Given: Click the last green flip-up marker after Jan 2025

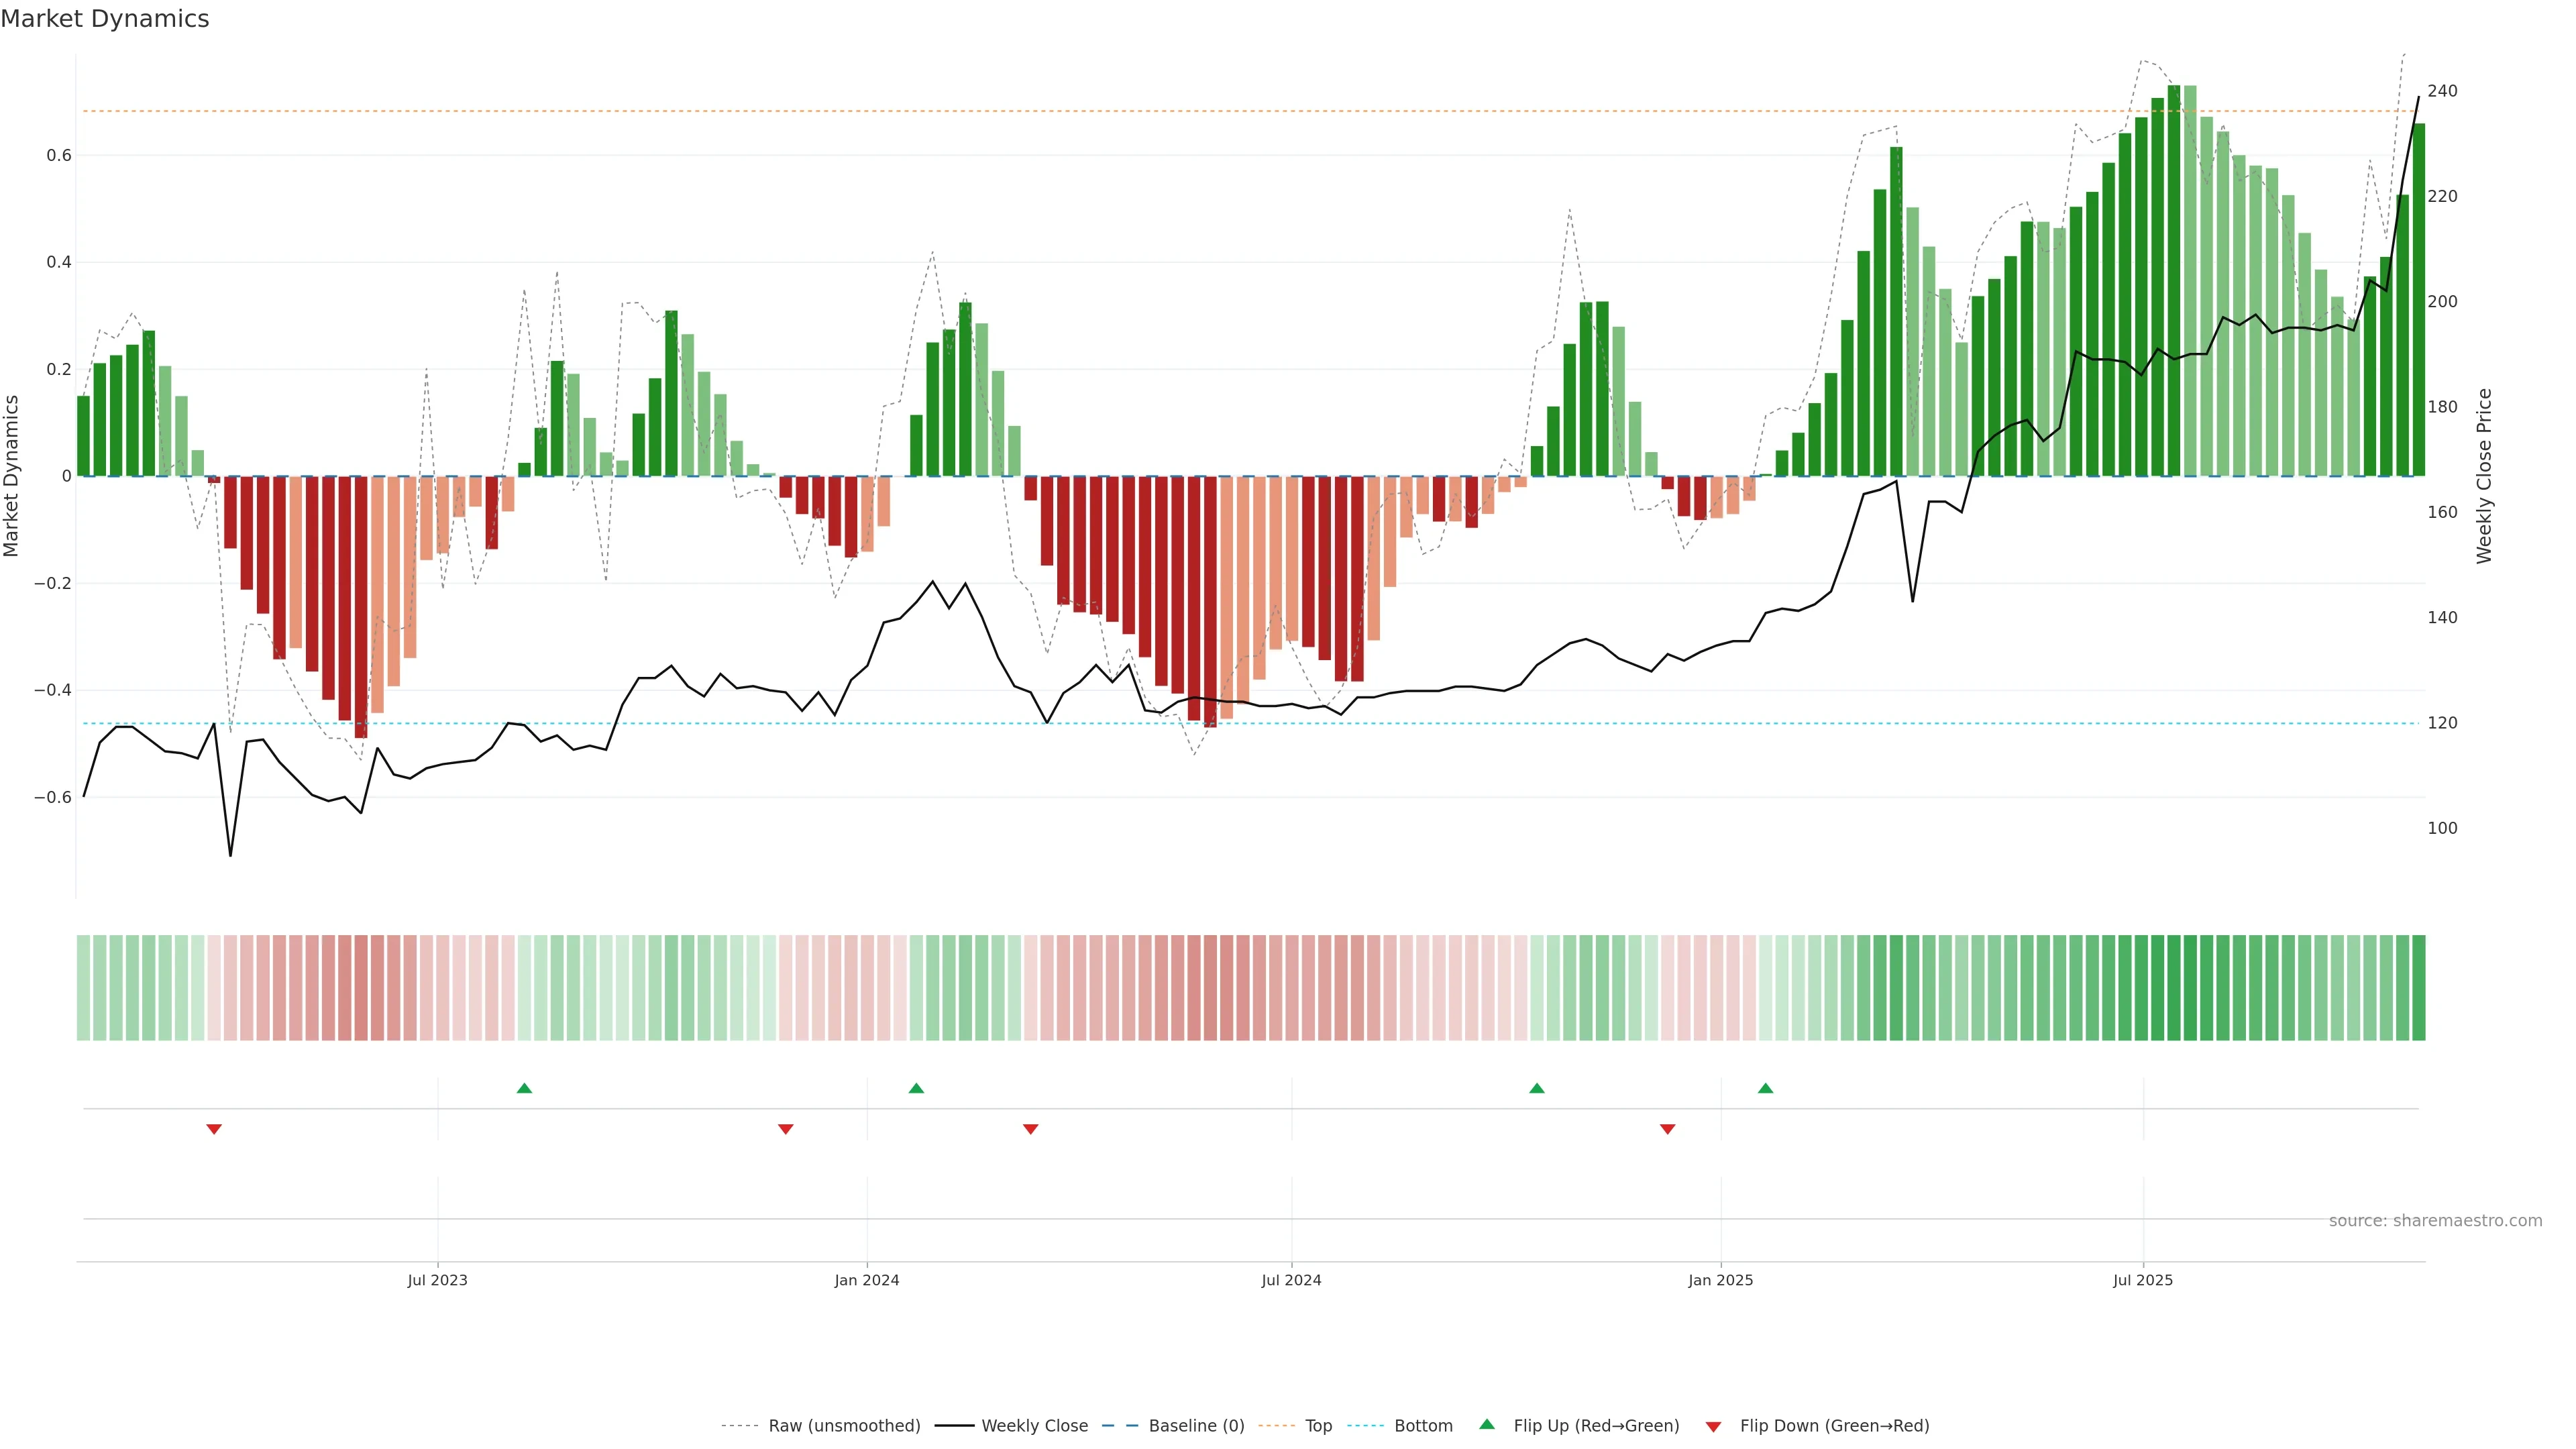Looking at the screenshot, I should 1765,1088.
